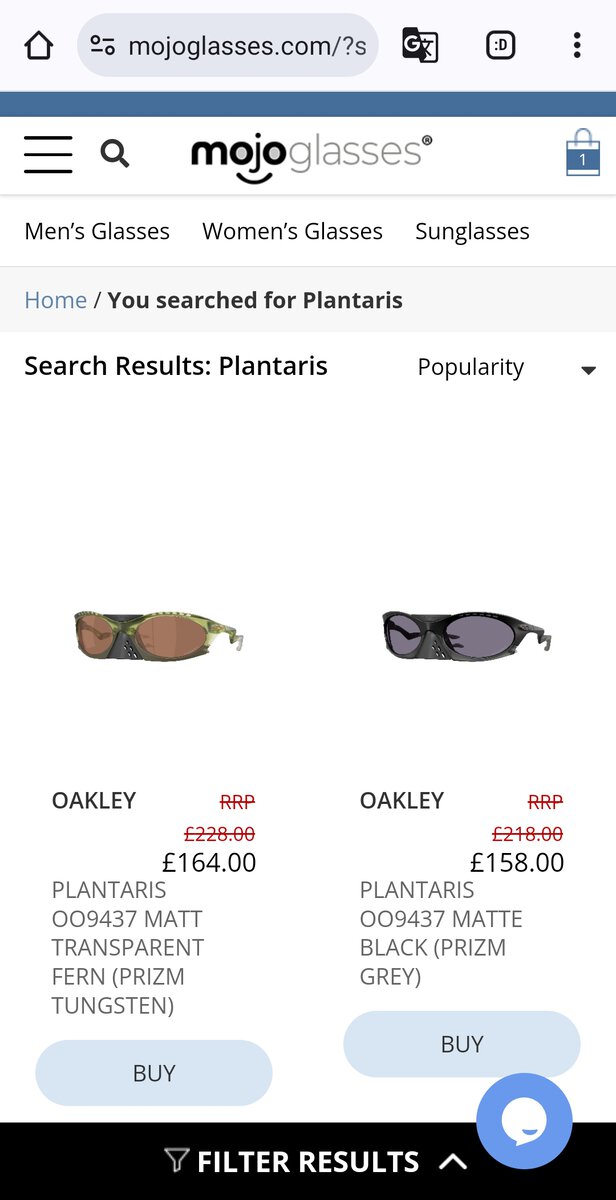The height and width of the screenshot is (1200, 616).
Task: View the green Plantaris sunglasses image
Action: point(160,635)
